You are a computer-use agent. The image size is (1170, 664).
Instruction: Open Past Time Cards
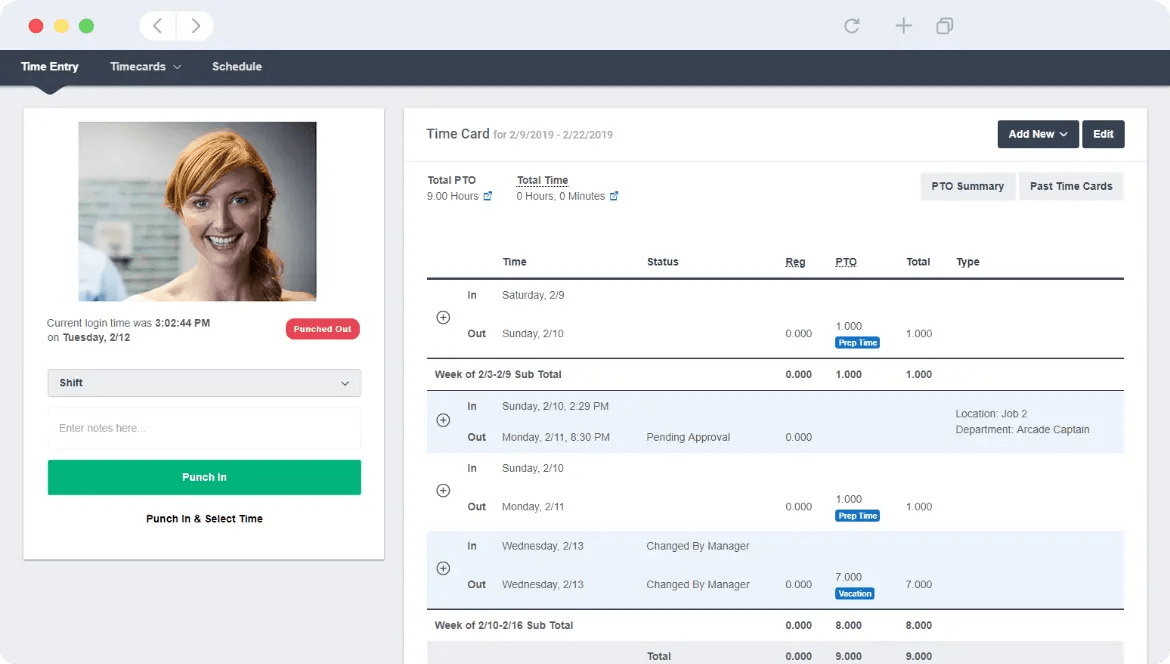[x=1071, y=186]
